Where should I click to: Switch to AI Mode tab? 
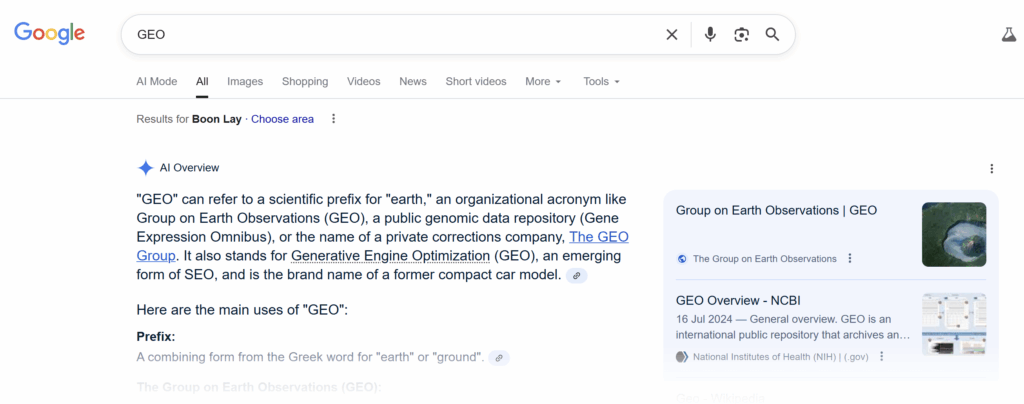tap(157, 82)
